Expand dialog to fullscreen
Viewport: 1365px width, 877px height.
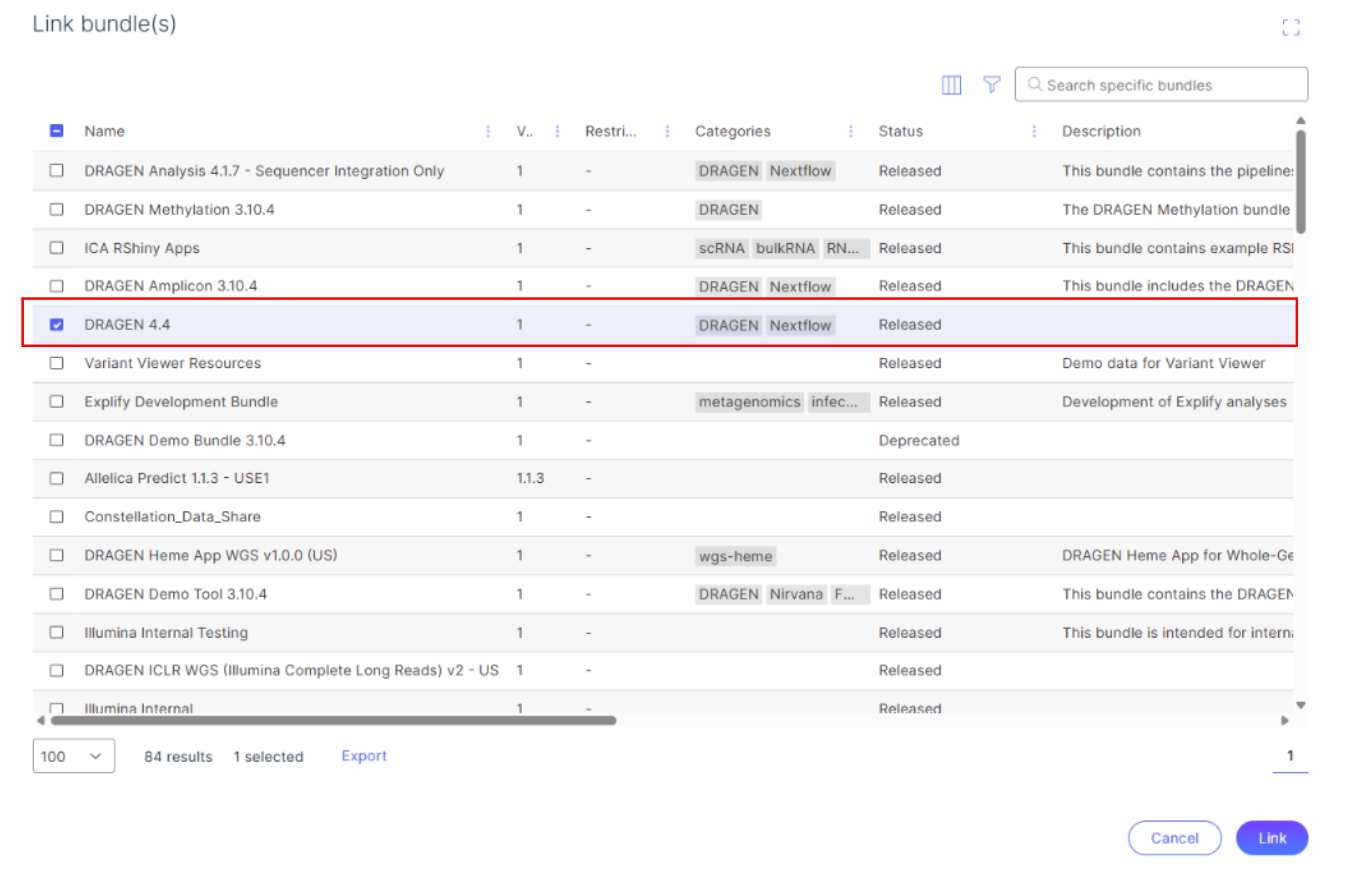point(1290,28)
